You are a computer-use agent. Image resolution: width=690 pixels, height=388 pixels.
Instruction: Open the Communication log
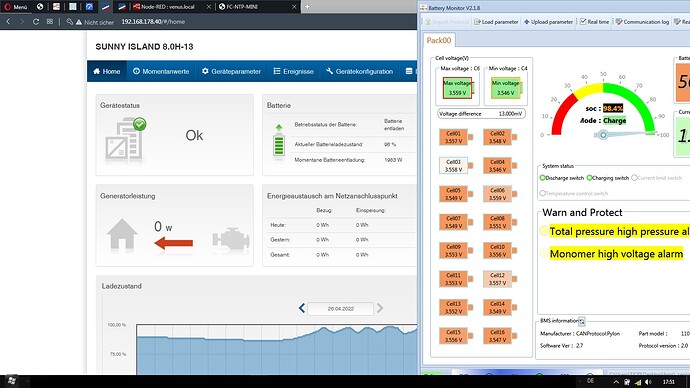642,22
